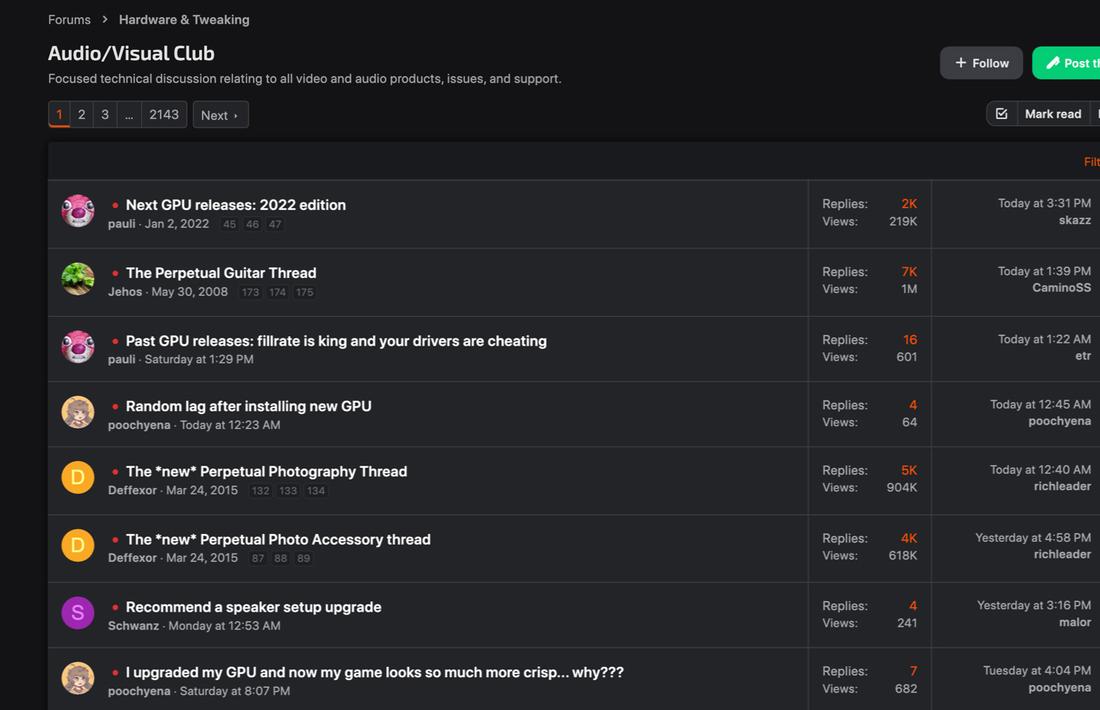Go to Next page of threads
1100x710 pixels.
point(220,115)
